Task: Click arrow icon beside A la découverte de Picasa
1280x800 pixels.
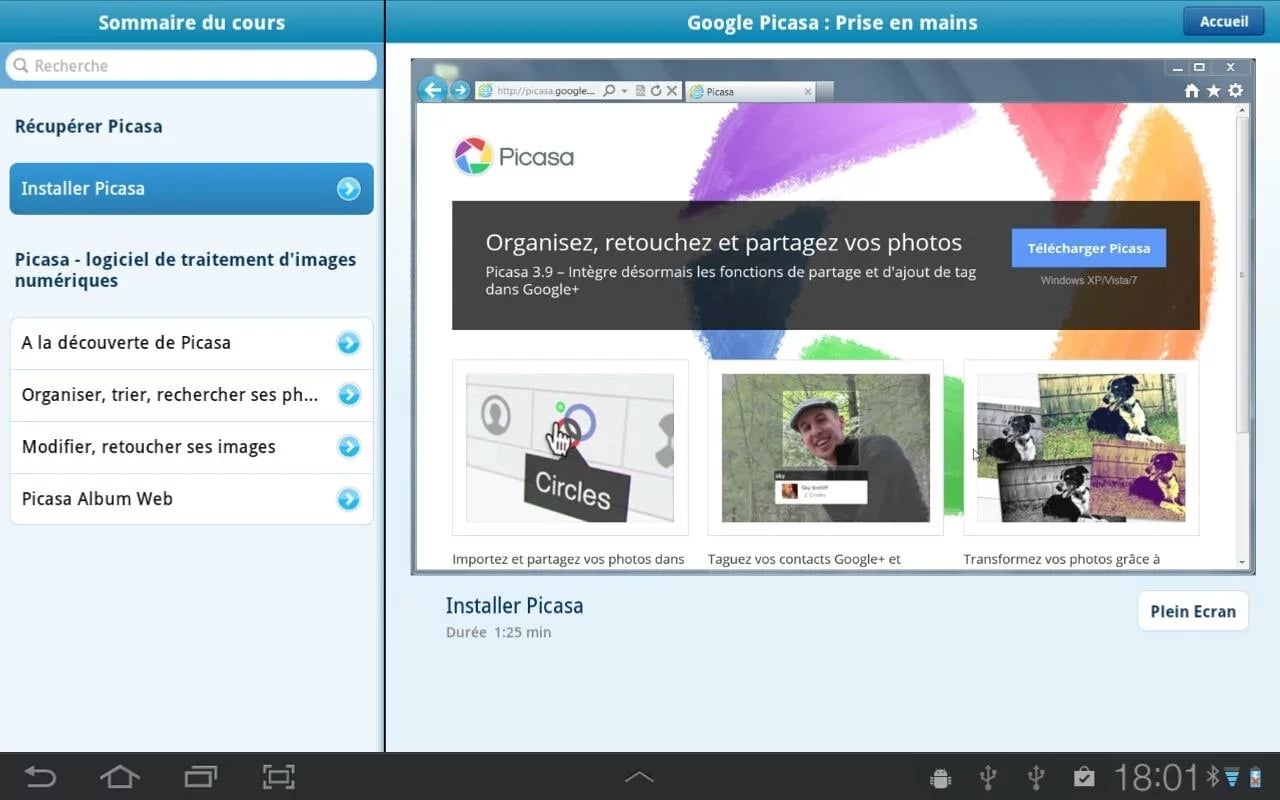Action: tap(348, 343)
